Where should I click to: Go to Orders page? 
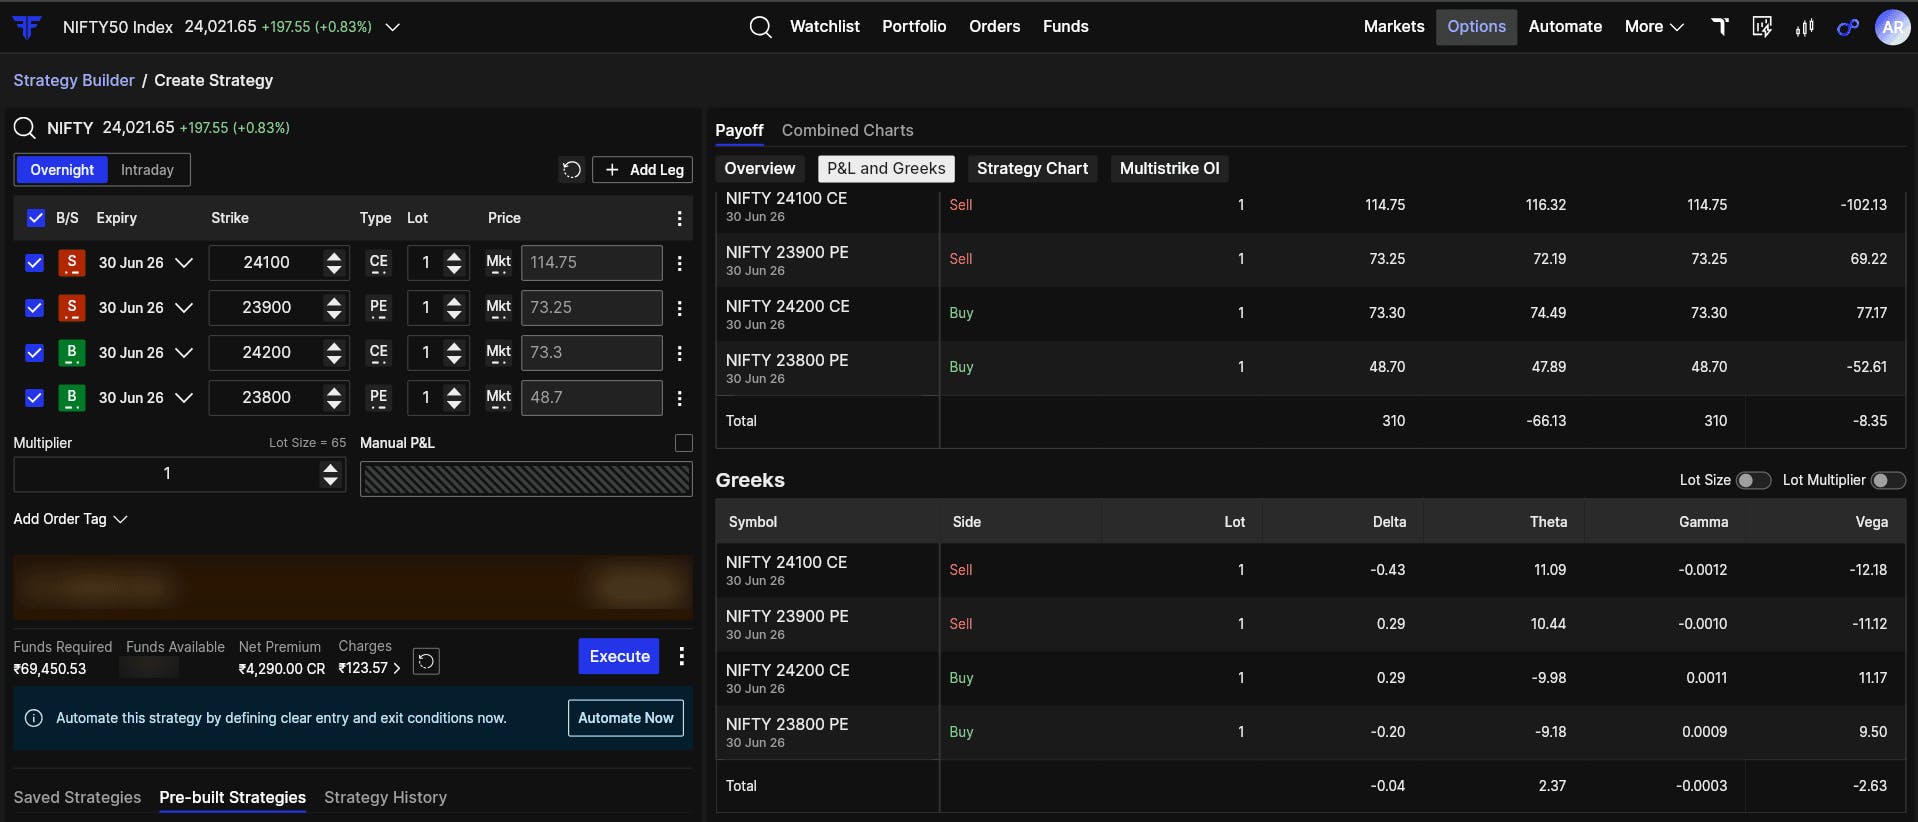(995, 27)
